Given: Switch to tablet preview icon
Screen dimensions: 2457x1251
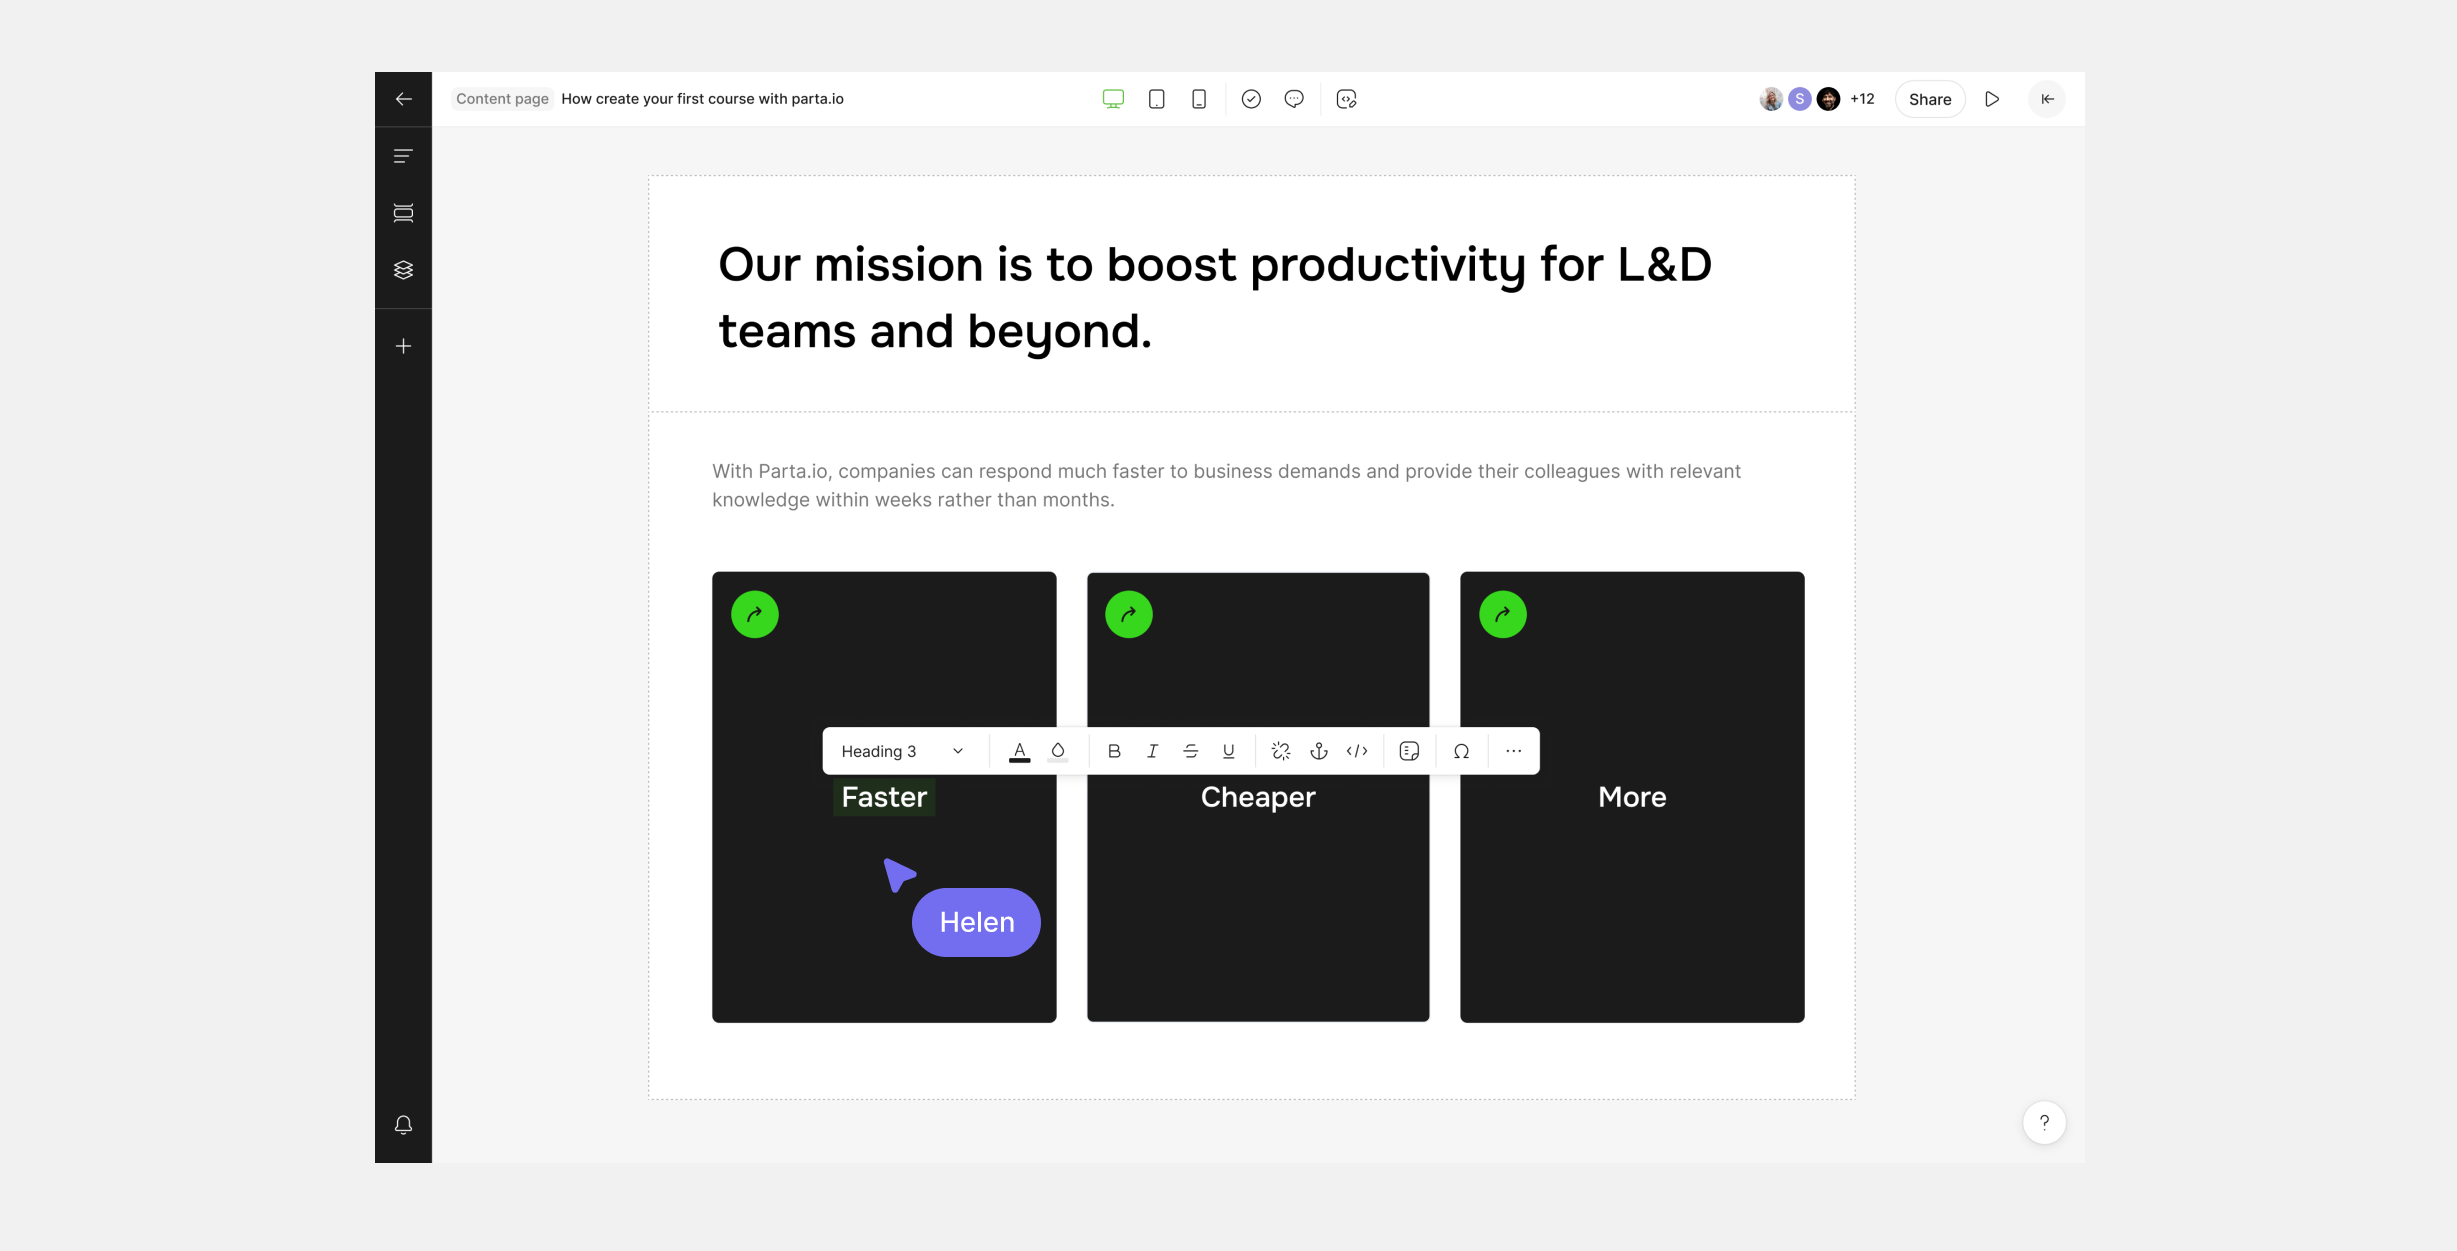Looking at the screenshot, I should [x=1156, y=99].
